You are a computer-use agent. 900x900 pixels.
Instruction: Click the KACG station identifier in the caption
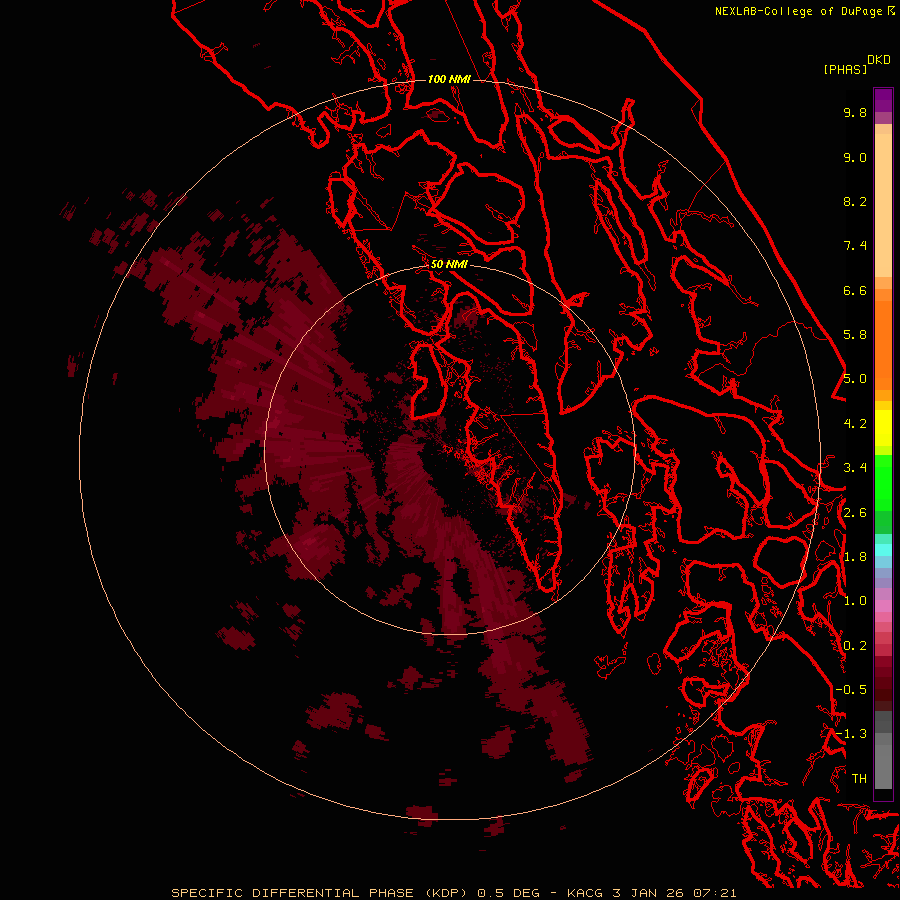584,893
